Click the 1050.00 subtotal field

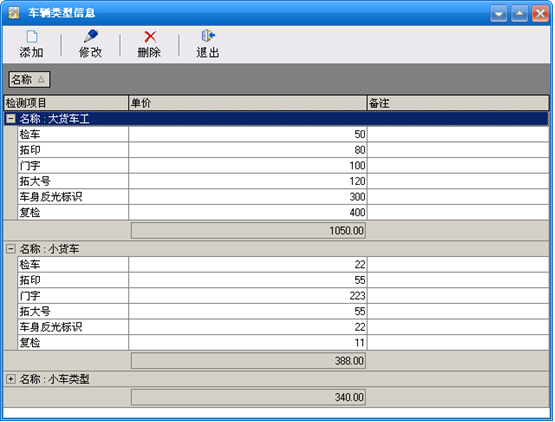tap(248, 231)
